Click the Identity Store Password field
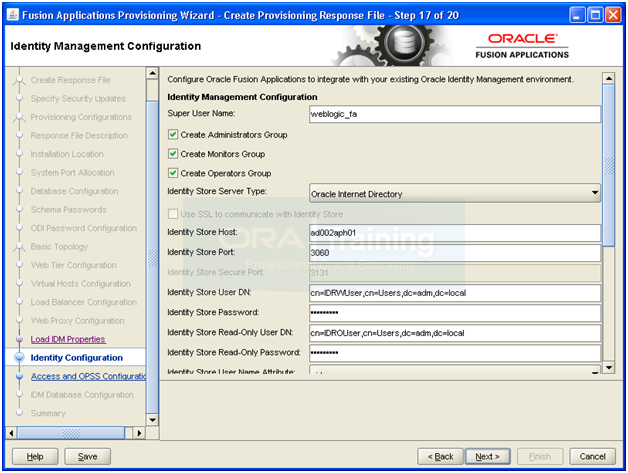 pyautogui.click(x=455, y=313)
